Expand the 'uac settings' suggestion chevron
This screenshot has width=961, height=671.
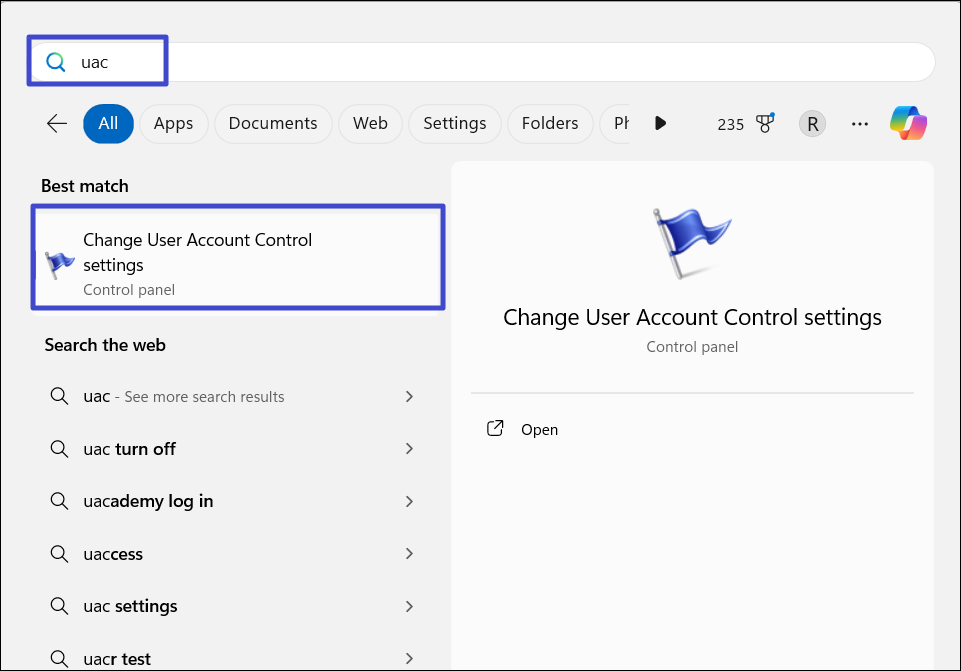point(408,606)
